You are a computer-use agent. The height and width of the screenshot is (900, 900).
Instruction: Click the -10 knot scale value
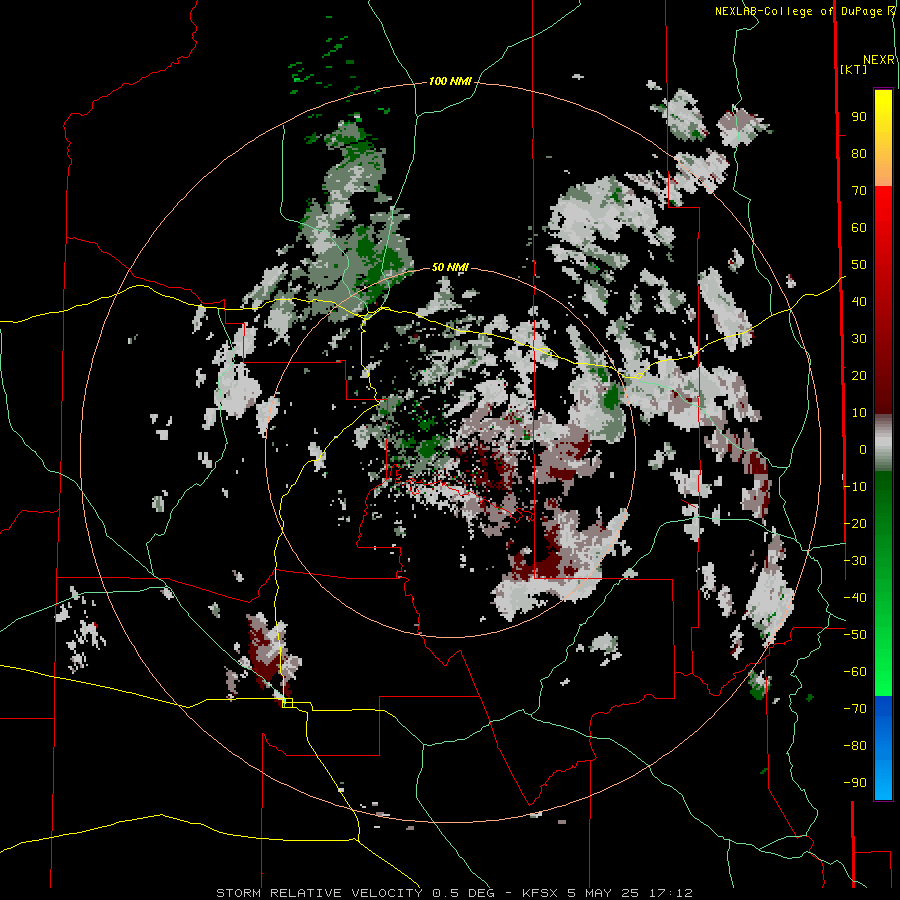pyautogui.click(x=855, y=487)
